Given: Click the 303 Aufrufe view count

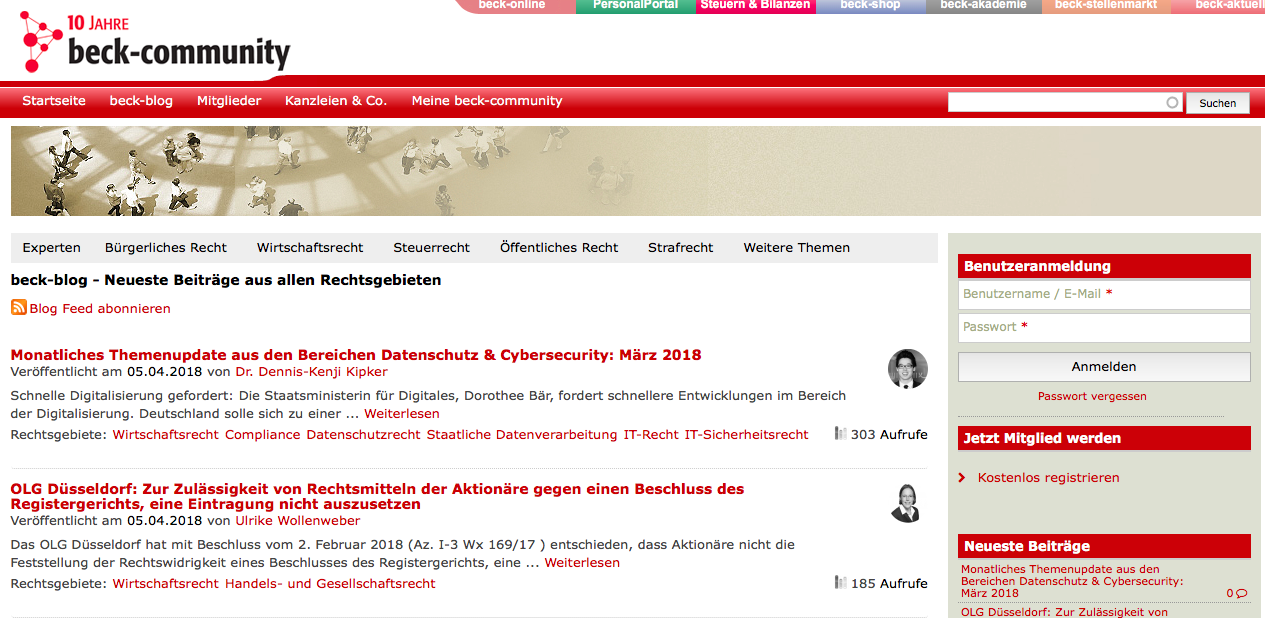Looking at the screenshot, I should (x=889, y=435).
